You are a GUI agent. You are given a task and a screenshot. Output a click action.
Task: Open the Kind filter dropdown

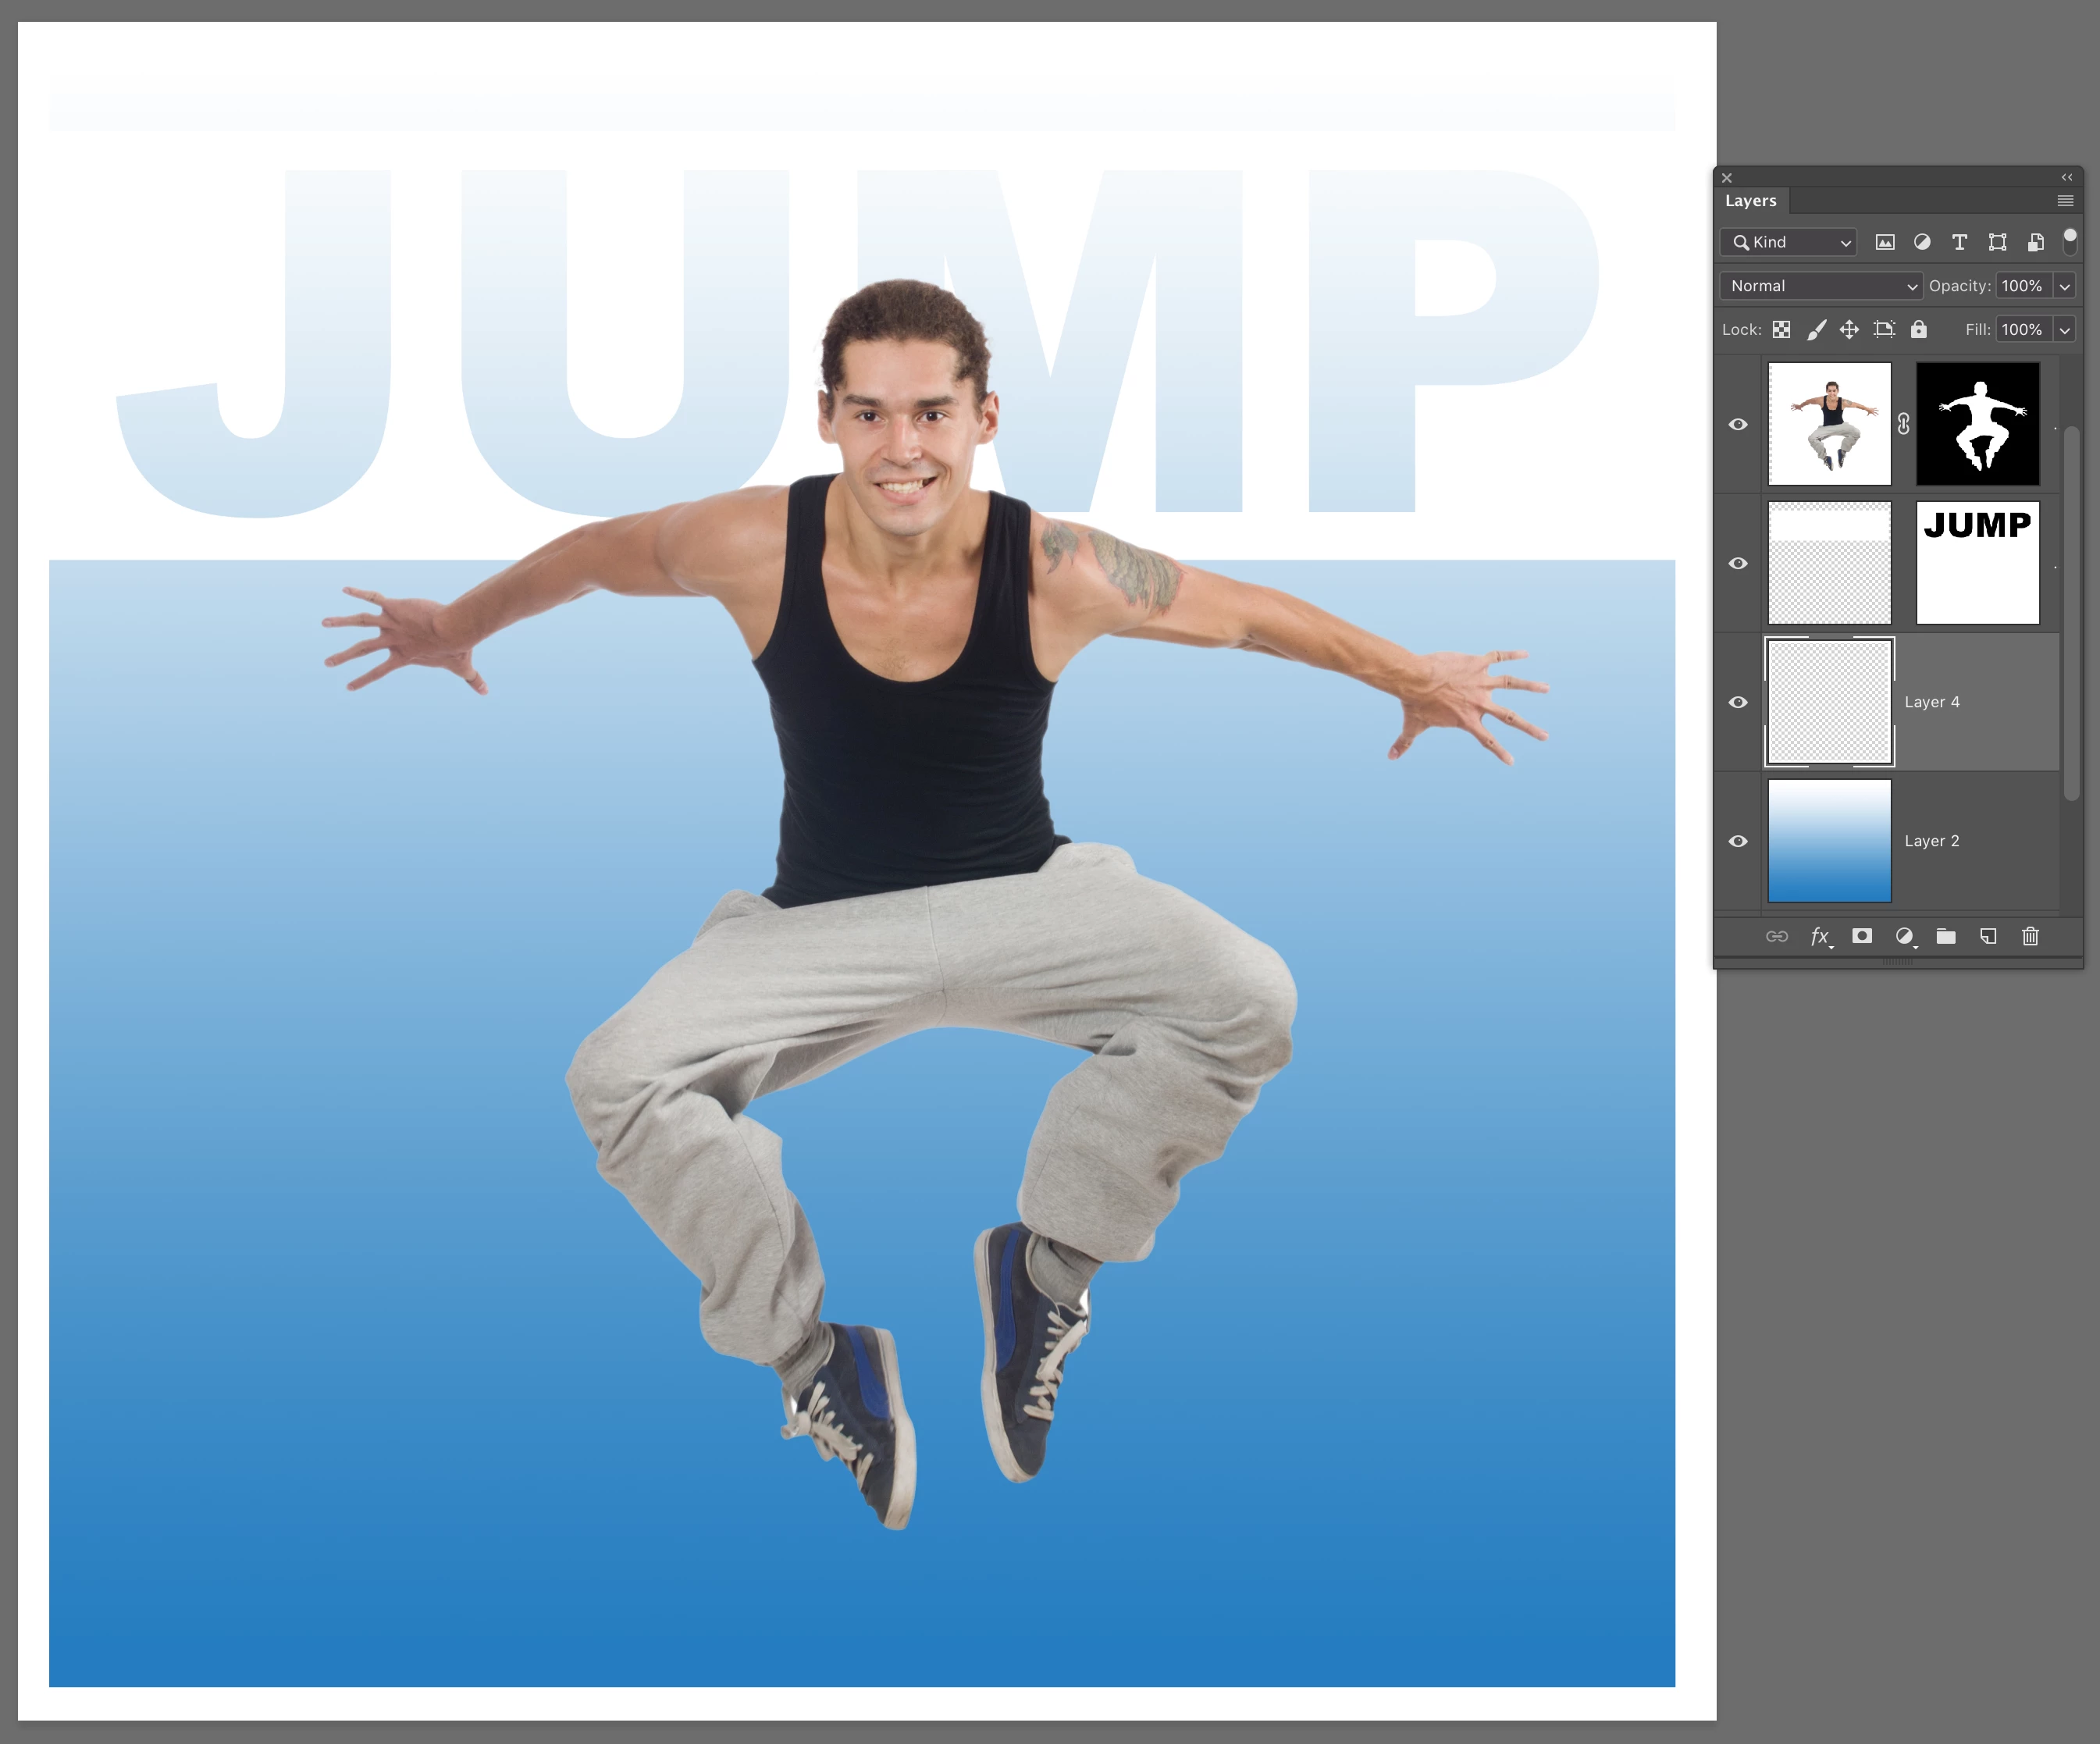1789,242
